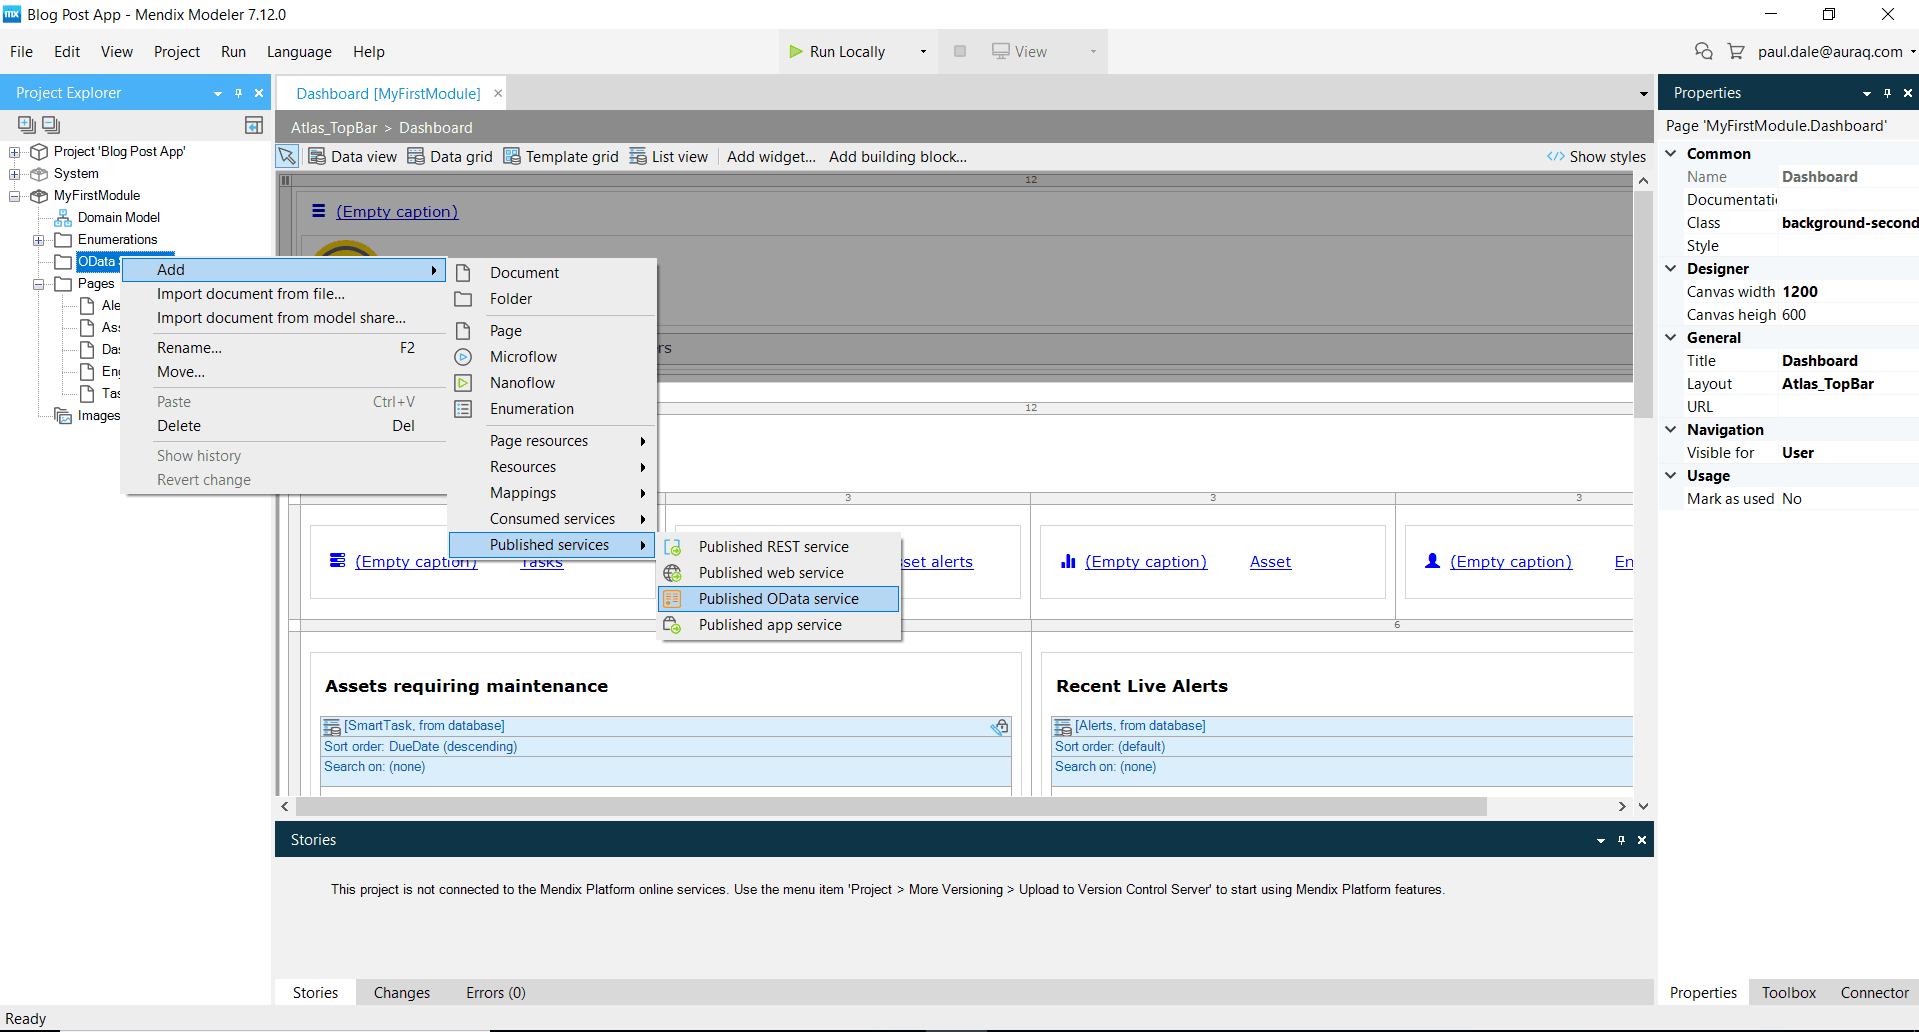Click Add building block button
1919x1032 pixels.
point(897,156)
